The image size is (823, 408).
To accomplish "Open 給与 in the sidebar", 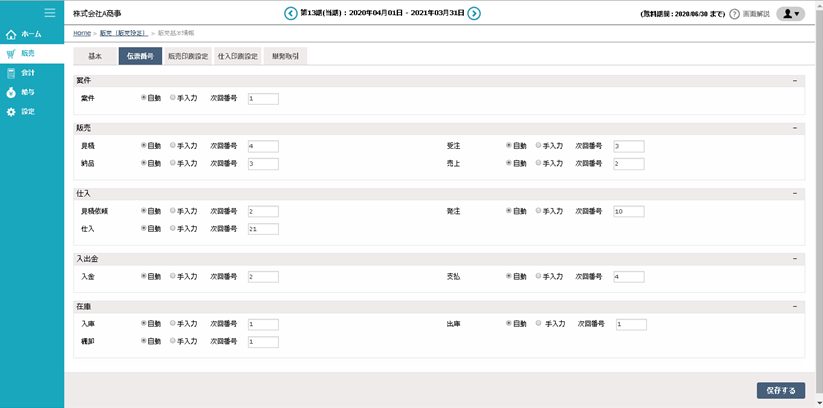I will tap(31, 92).
